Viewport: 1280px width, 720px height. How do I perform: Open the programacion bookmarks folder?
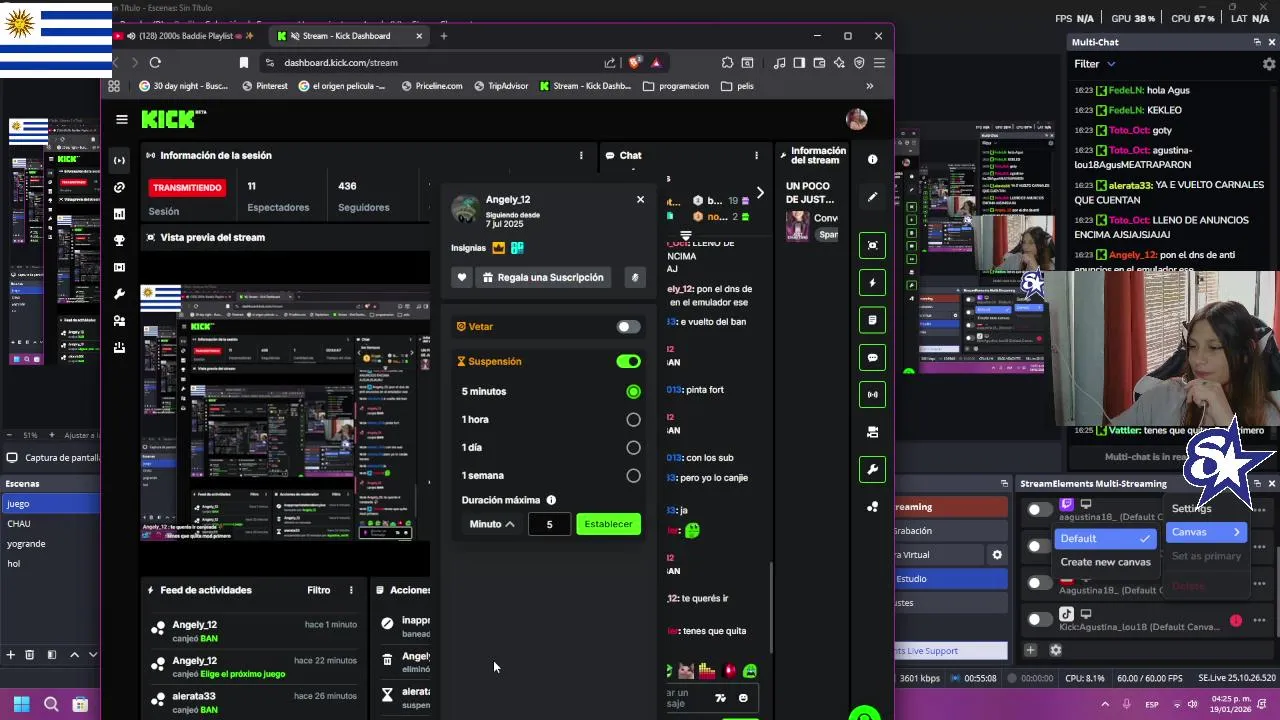(676, 86)
